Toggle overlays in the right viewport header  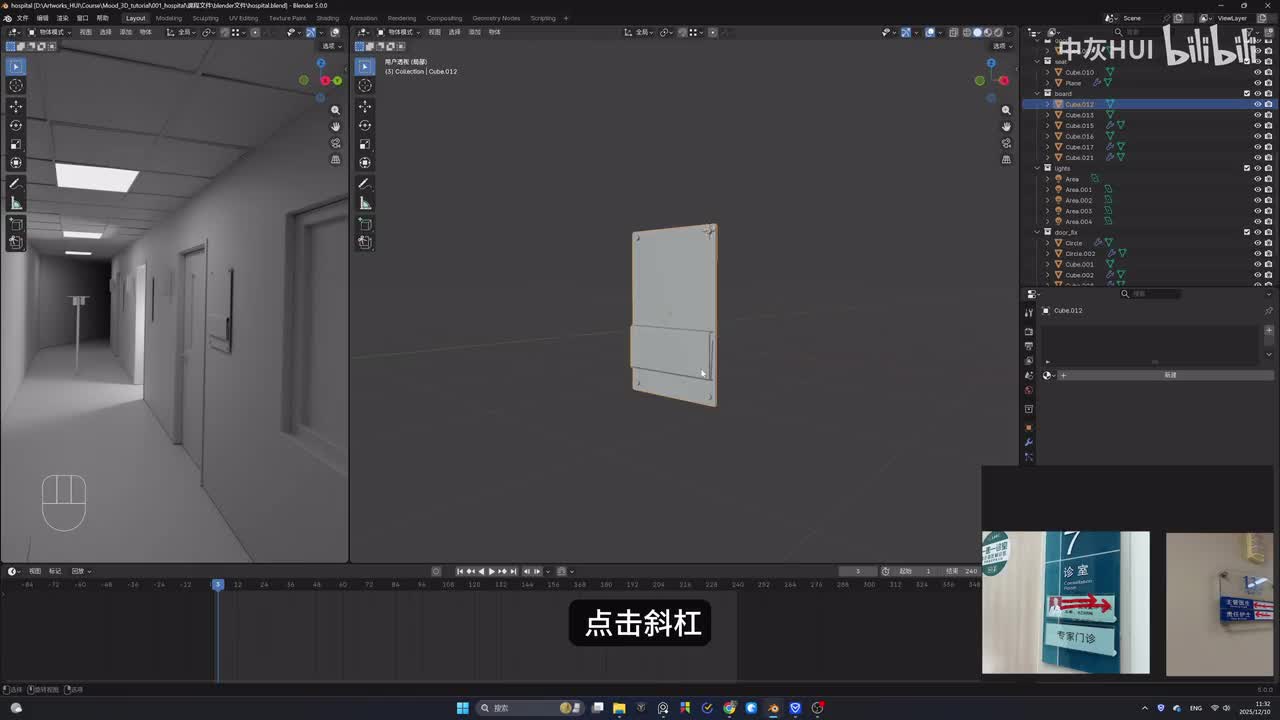(930, 32)
